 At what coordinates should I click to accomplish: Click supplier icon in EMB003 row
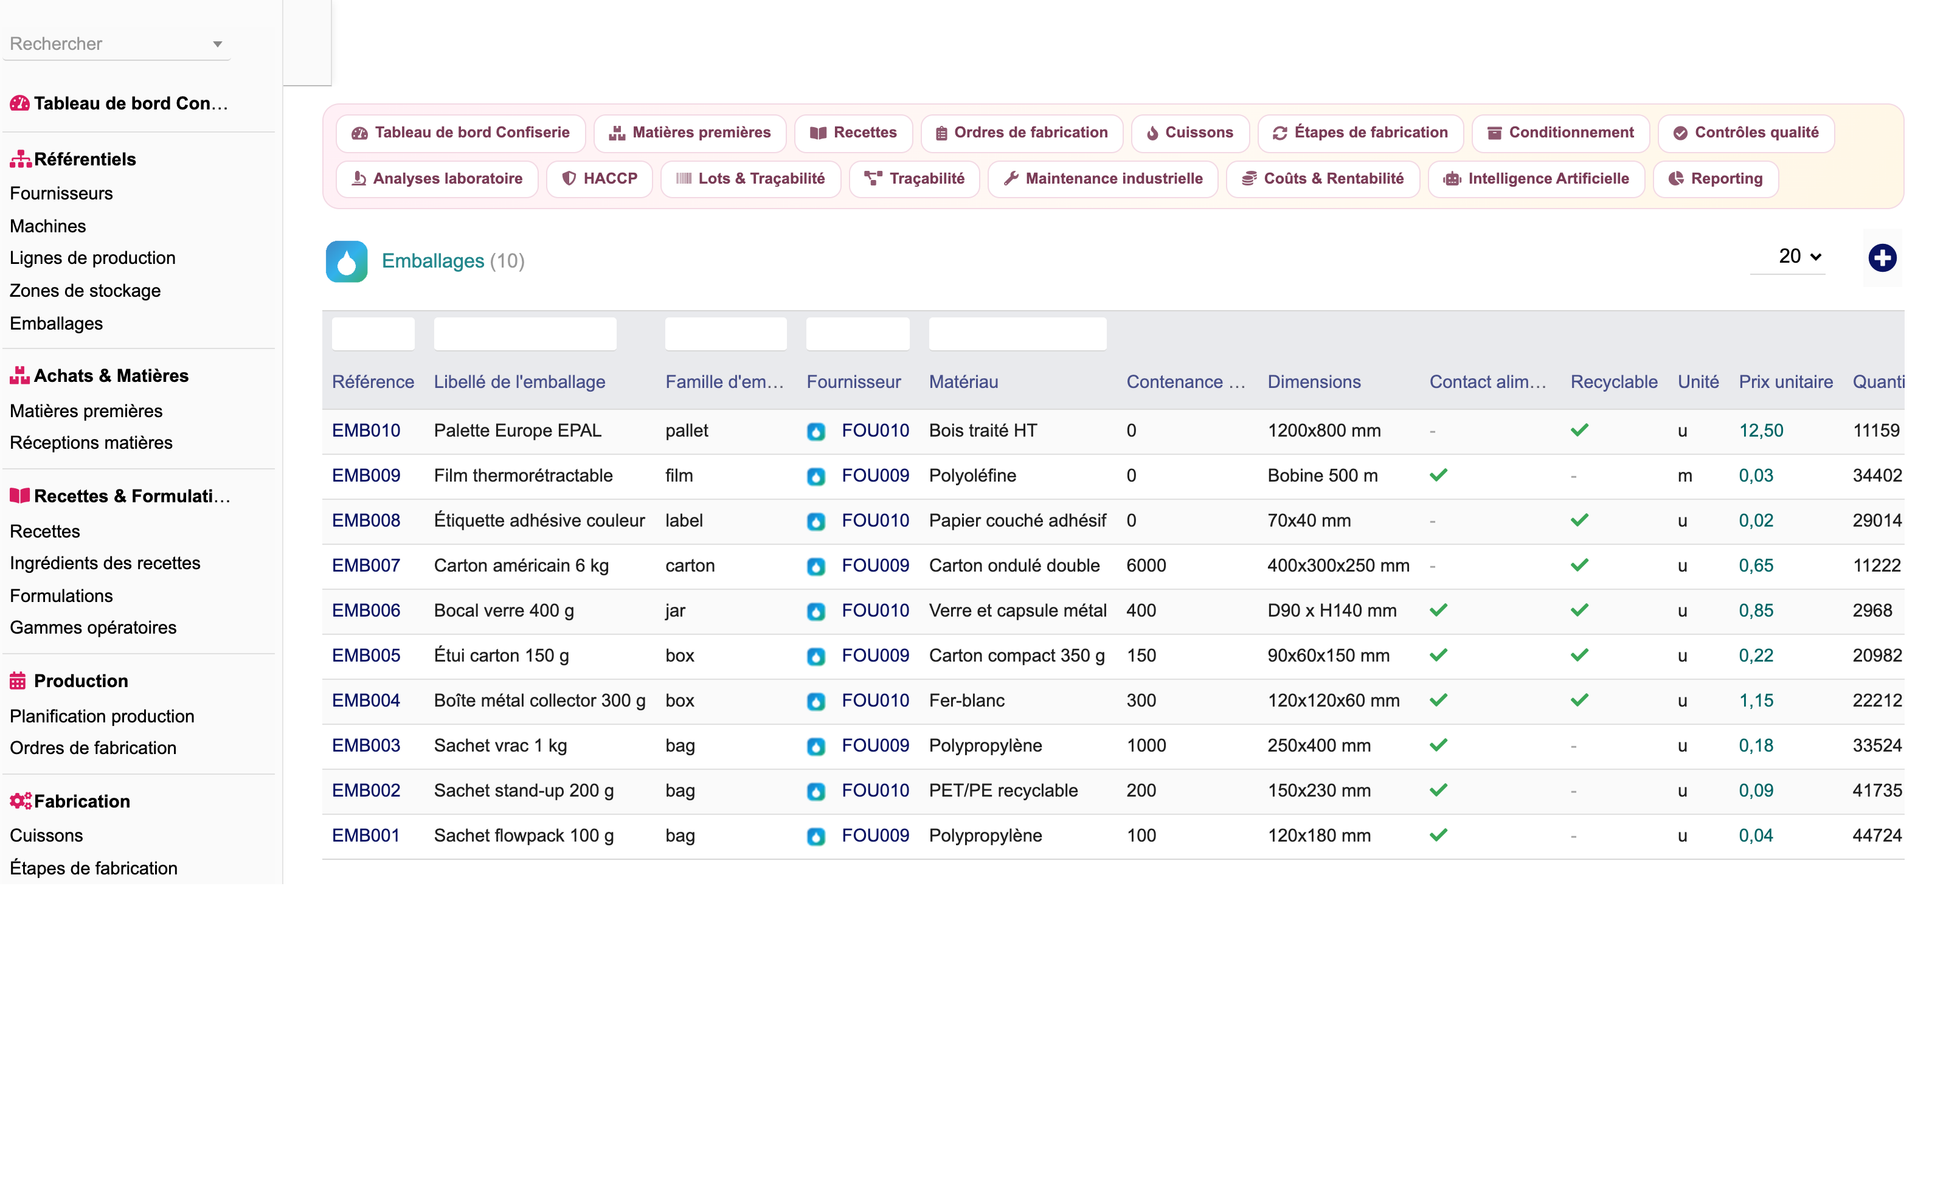[x=816, y=747]
